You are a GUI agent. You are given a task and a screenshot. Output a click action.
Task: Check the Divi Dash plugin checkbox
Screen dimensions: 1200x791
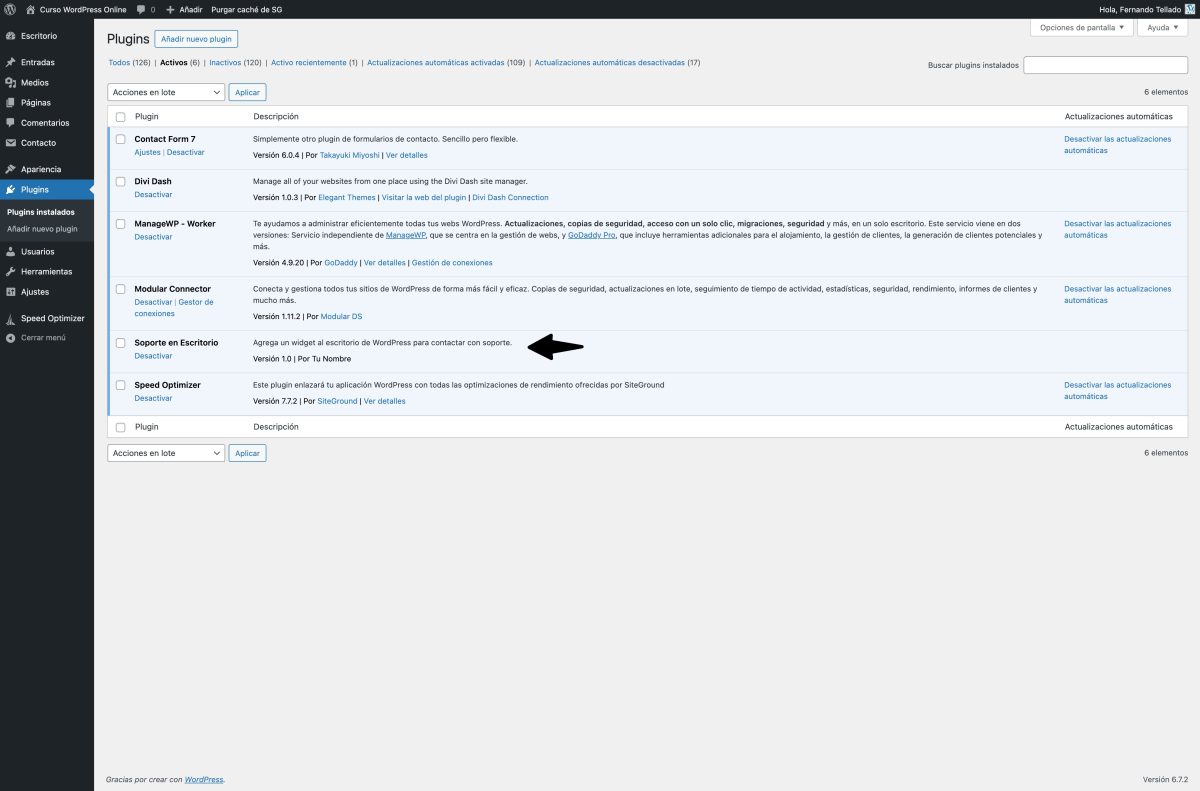click(121, 182)
